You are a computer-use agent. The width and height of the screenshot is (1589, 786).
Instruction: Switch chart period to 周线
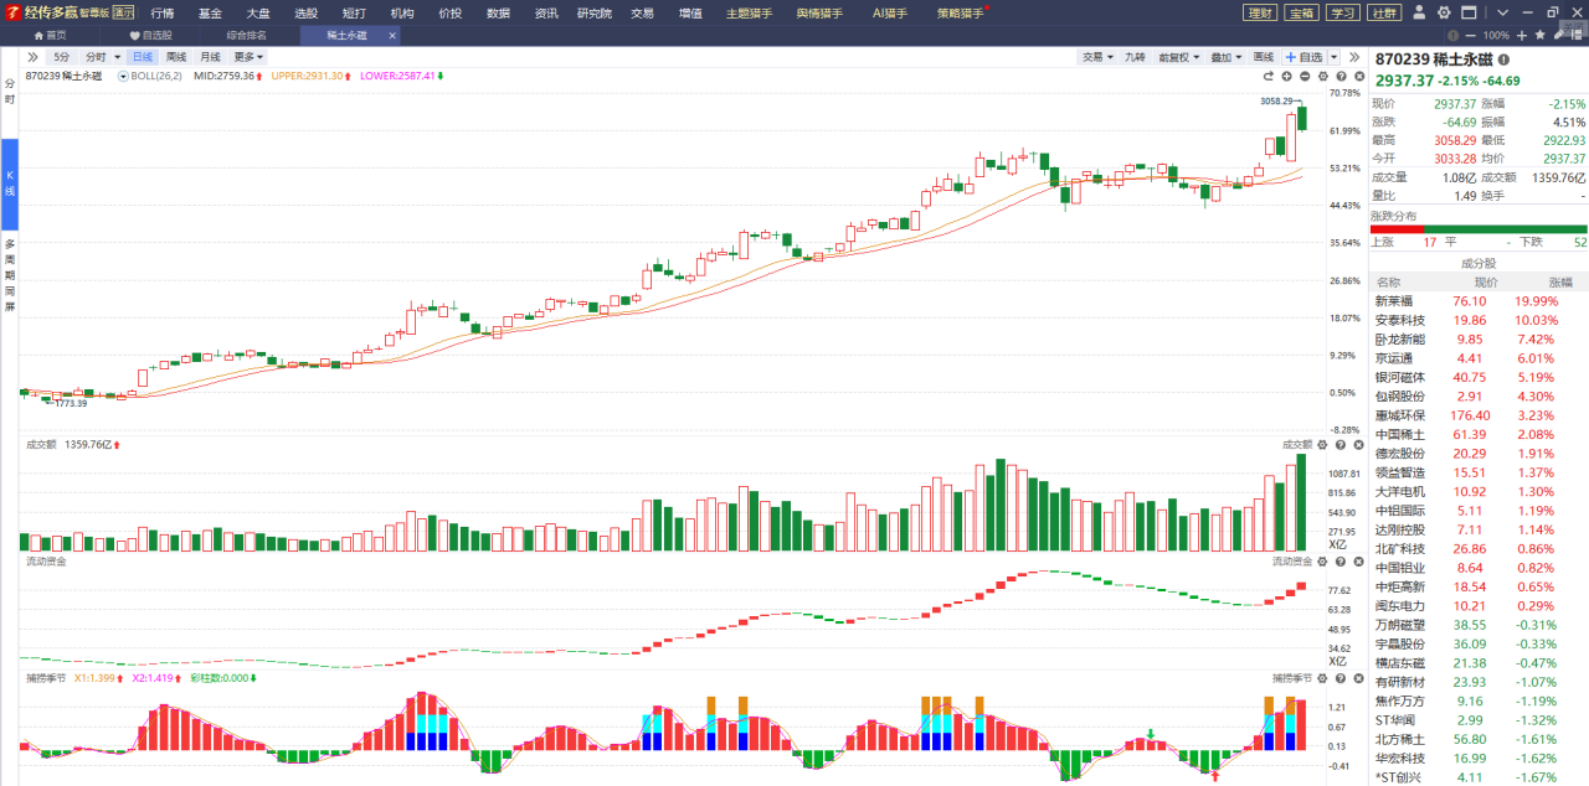pyautogui.click(x=176, y=57)
